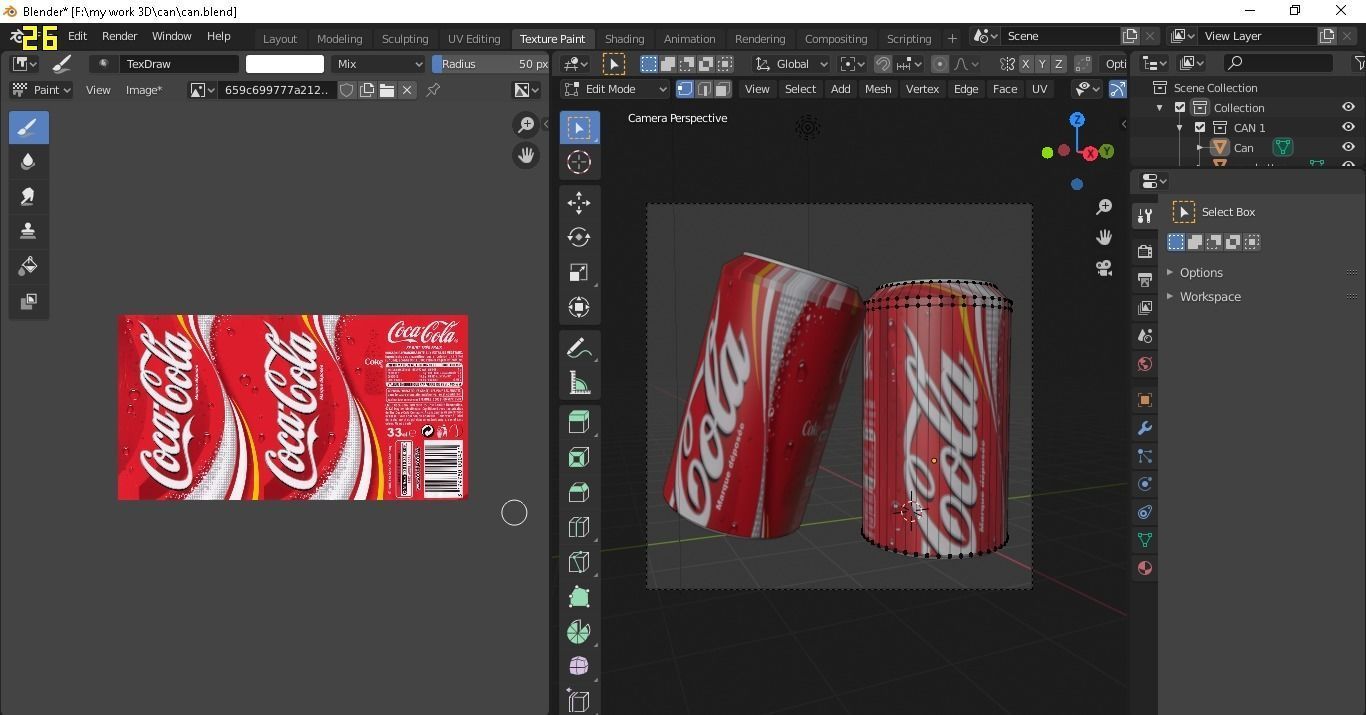Screen dimensions: 1366x715
Task: Toggle snapping magnet
Action: coord(883,64)
